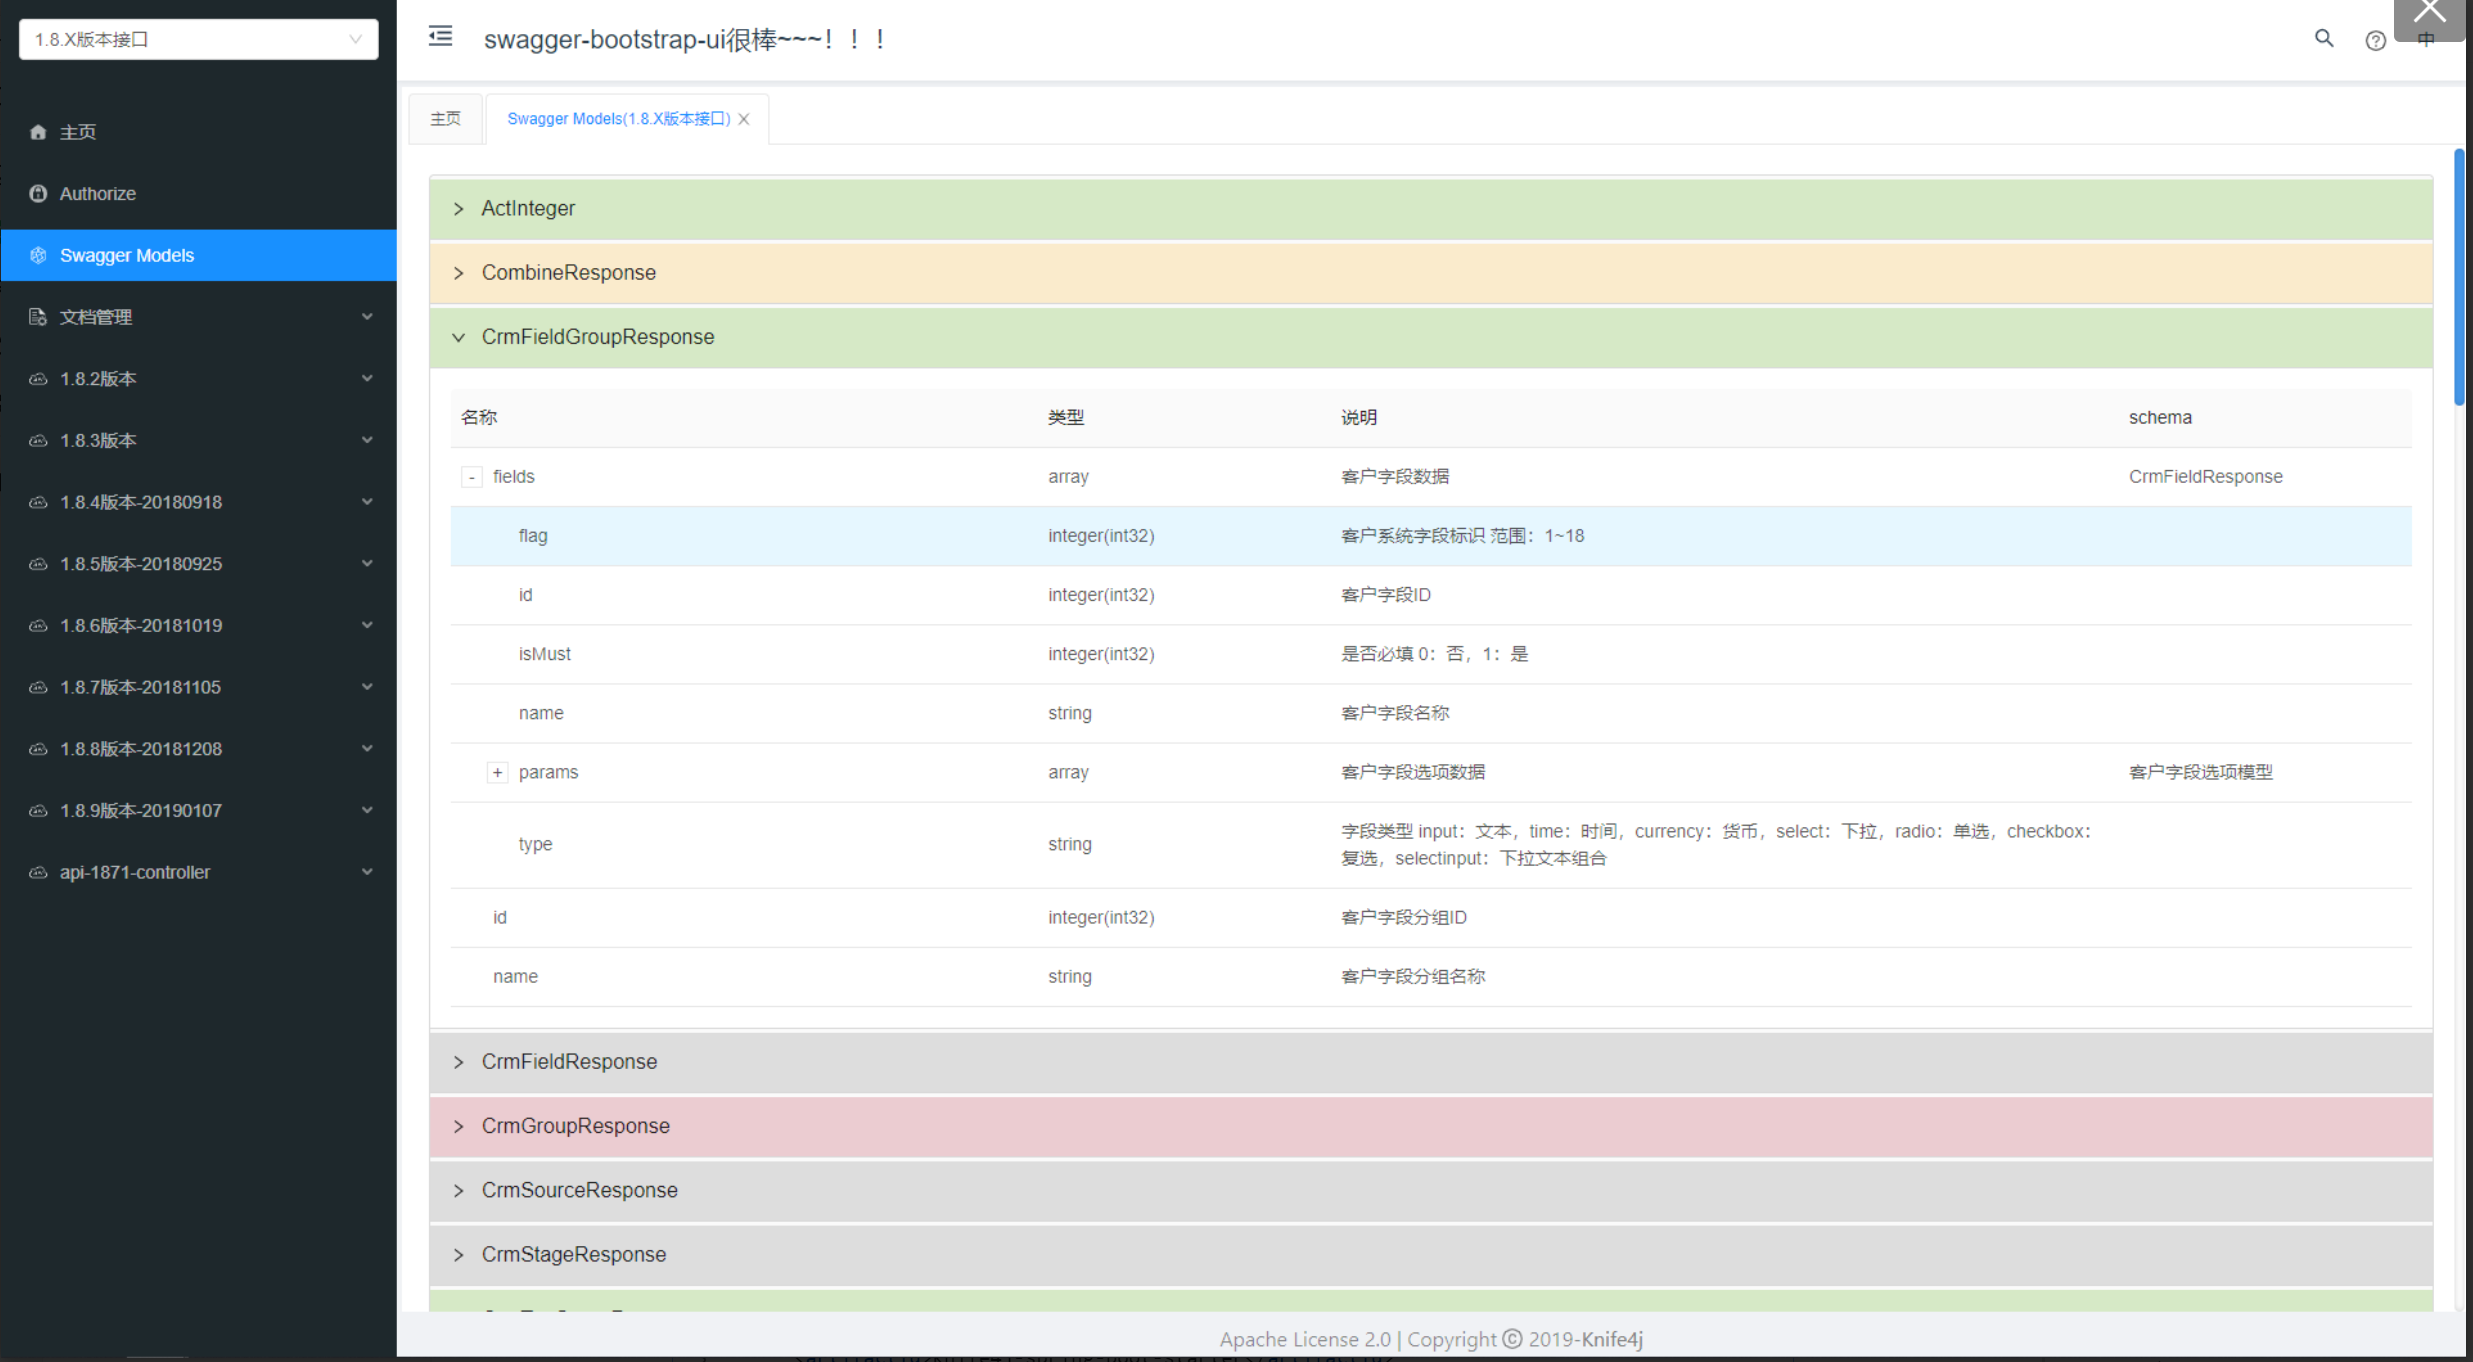Screen dimensions: 2473x1362
Task: Click the Swagger Models sidebar icon
Action: point(38,255)
